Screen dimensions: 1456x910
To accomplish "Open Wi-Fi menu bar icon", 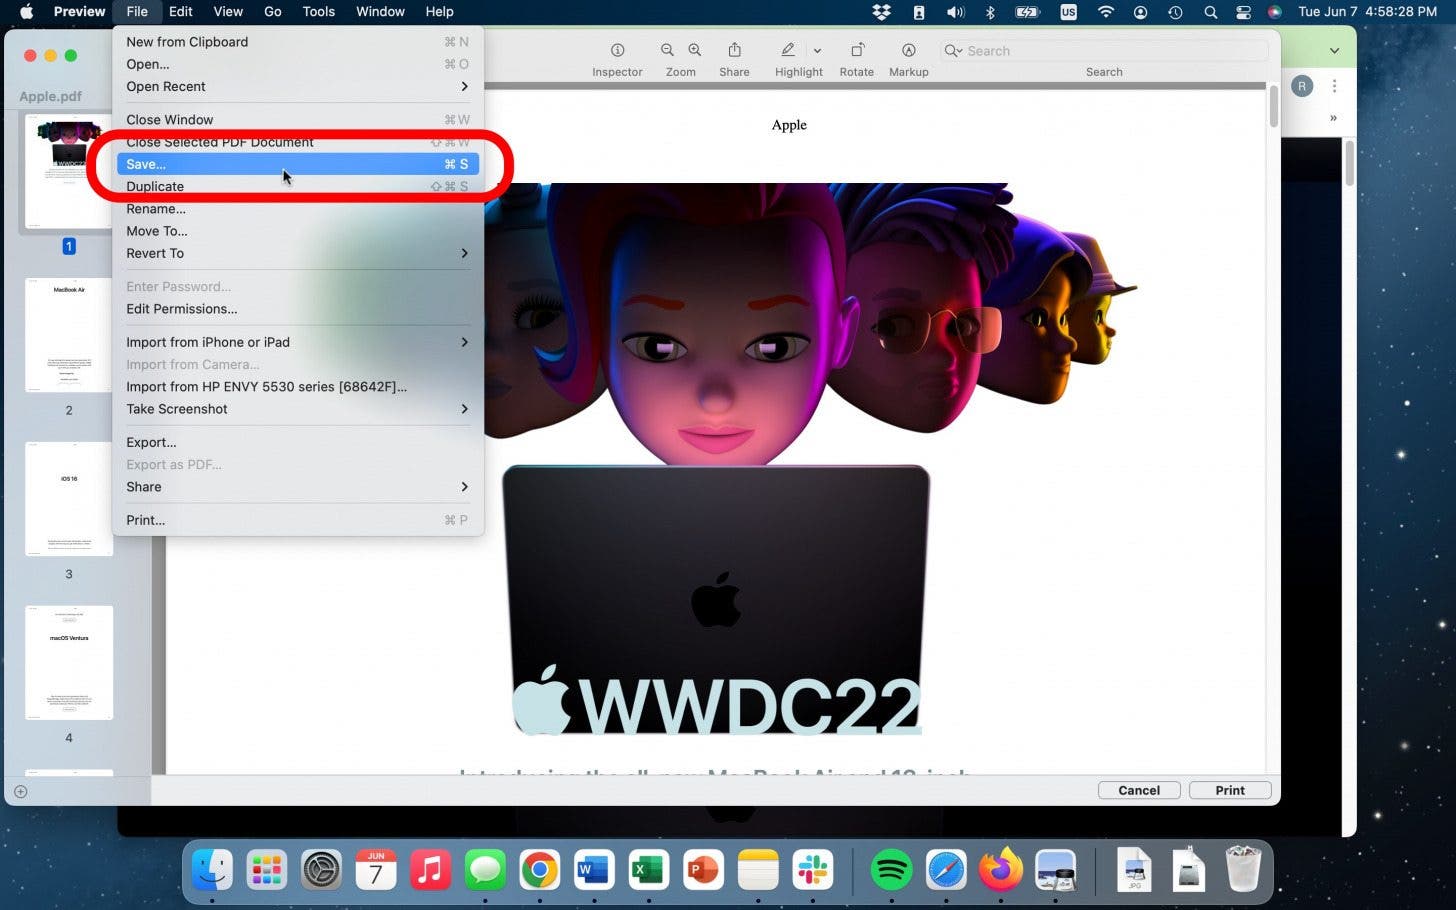I will point(1105,12).
